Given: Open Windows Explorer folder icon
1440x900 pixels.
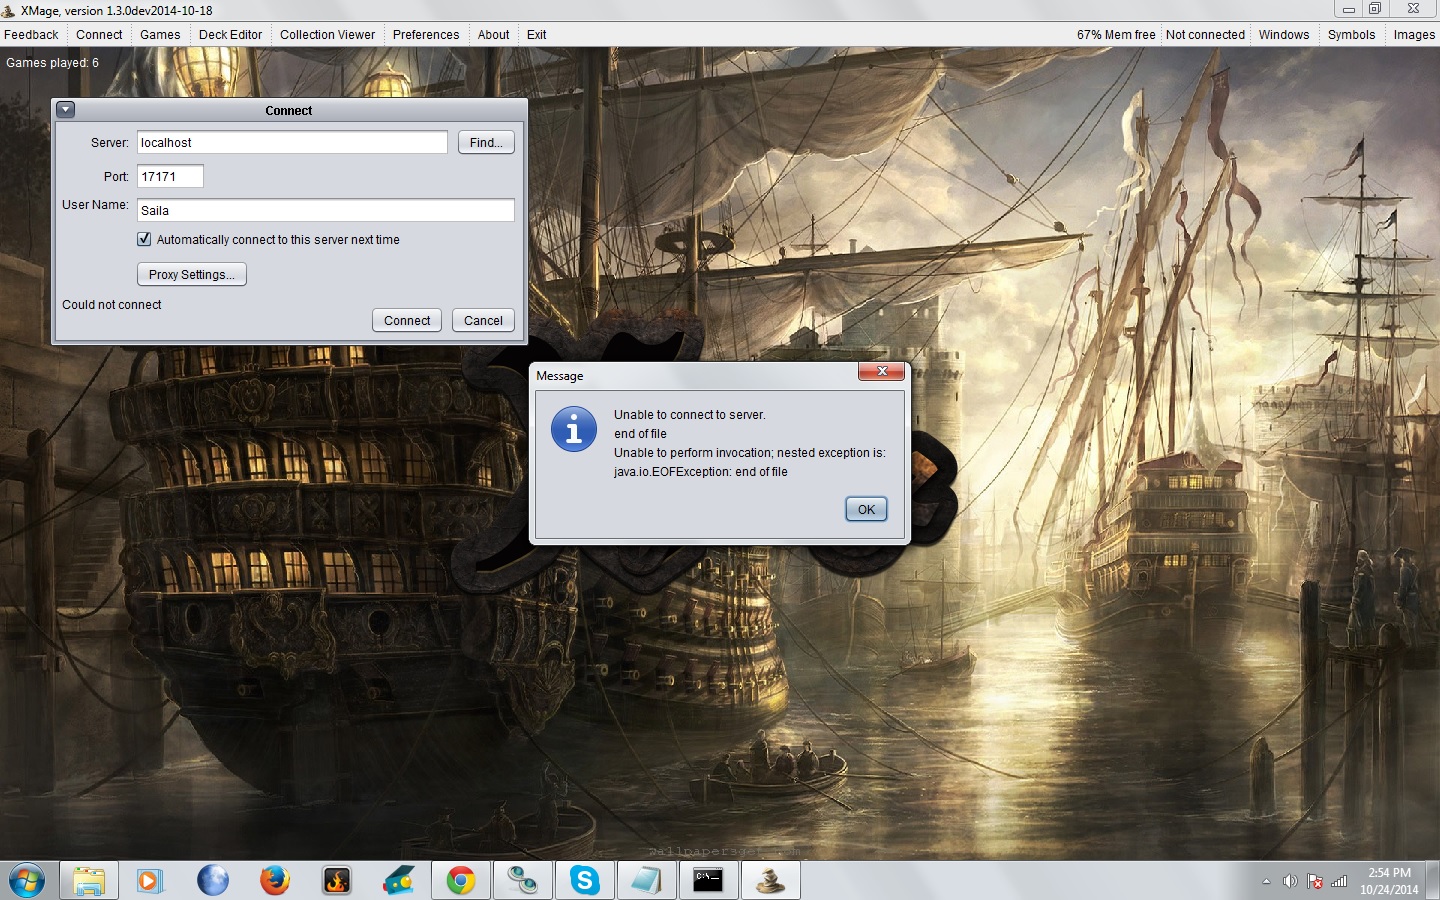Looking at the screenshot, I should click(x=89, y=880).
